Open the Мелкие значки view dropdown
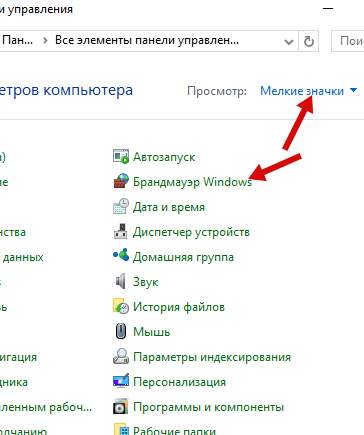The height and width of the screenshot is (435, 364). pyautogui.click(x=308, y=91)
